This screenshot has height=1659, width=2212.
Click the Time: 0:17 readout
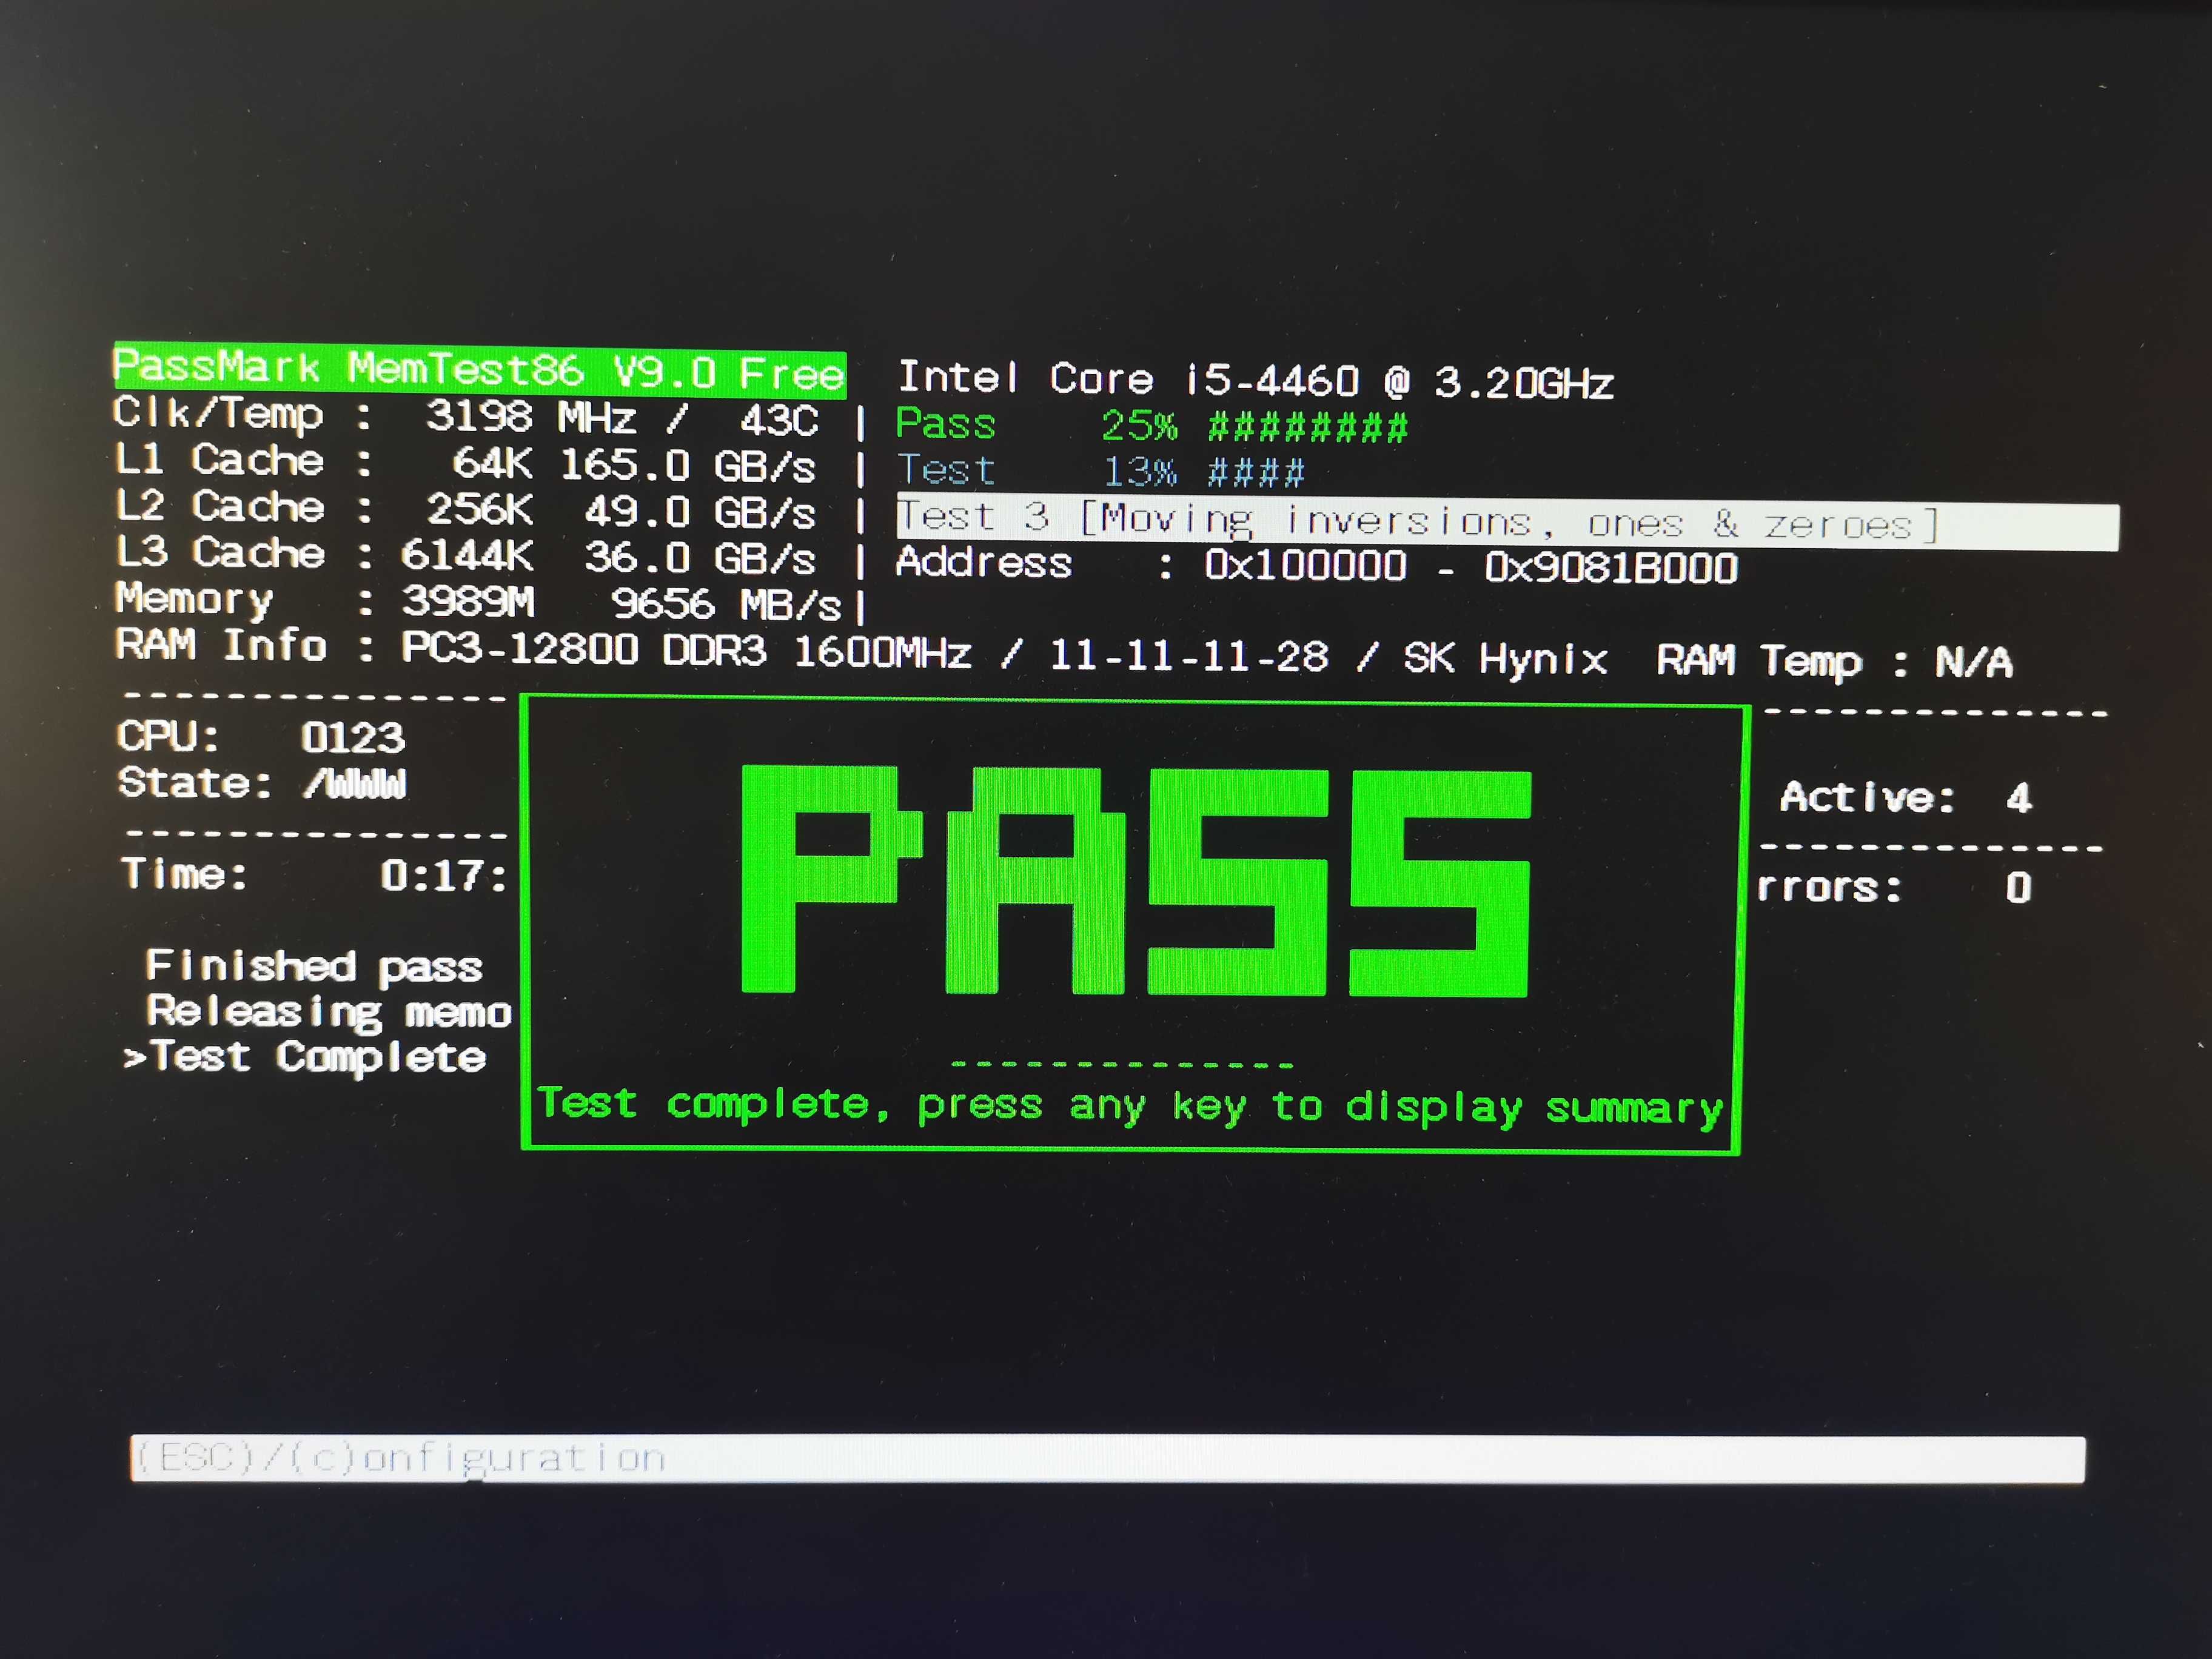[314, 875]
